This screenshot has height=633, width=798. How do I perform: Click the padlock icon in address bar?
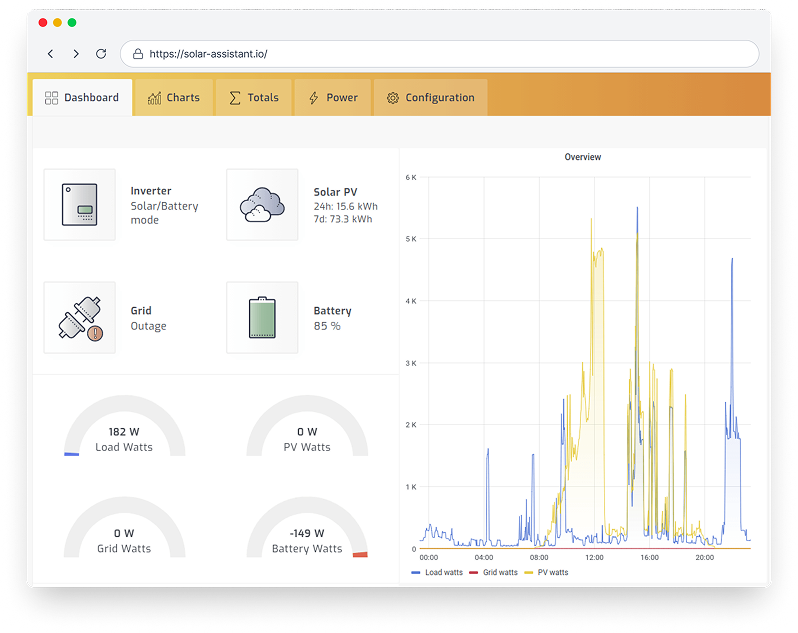click(x=138, y=54)
